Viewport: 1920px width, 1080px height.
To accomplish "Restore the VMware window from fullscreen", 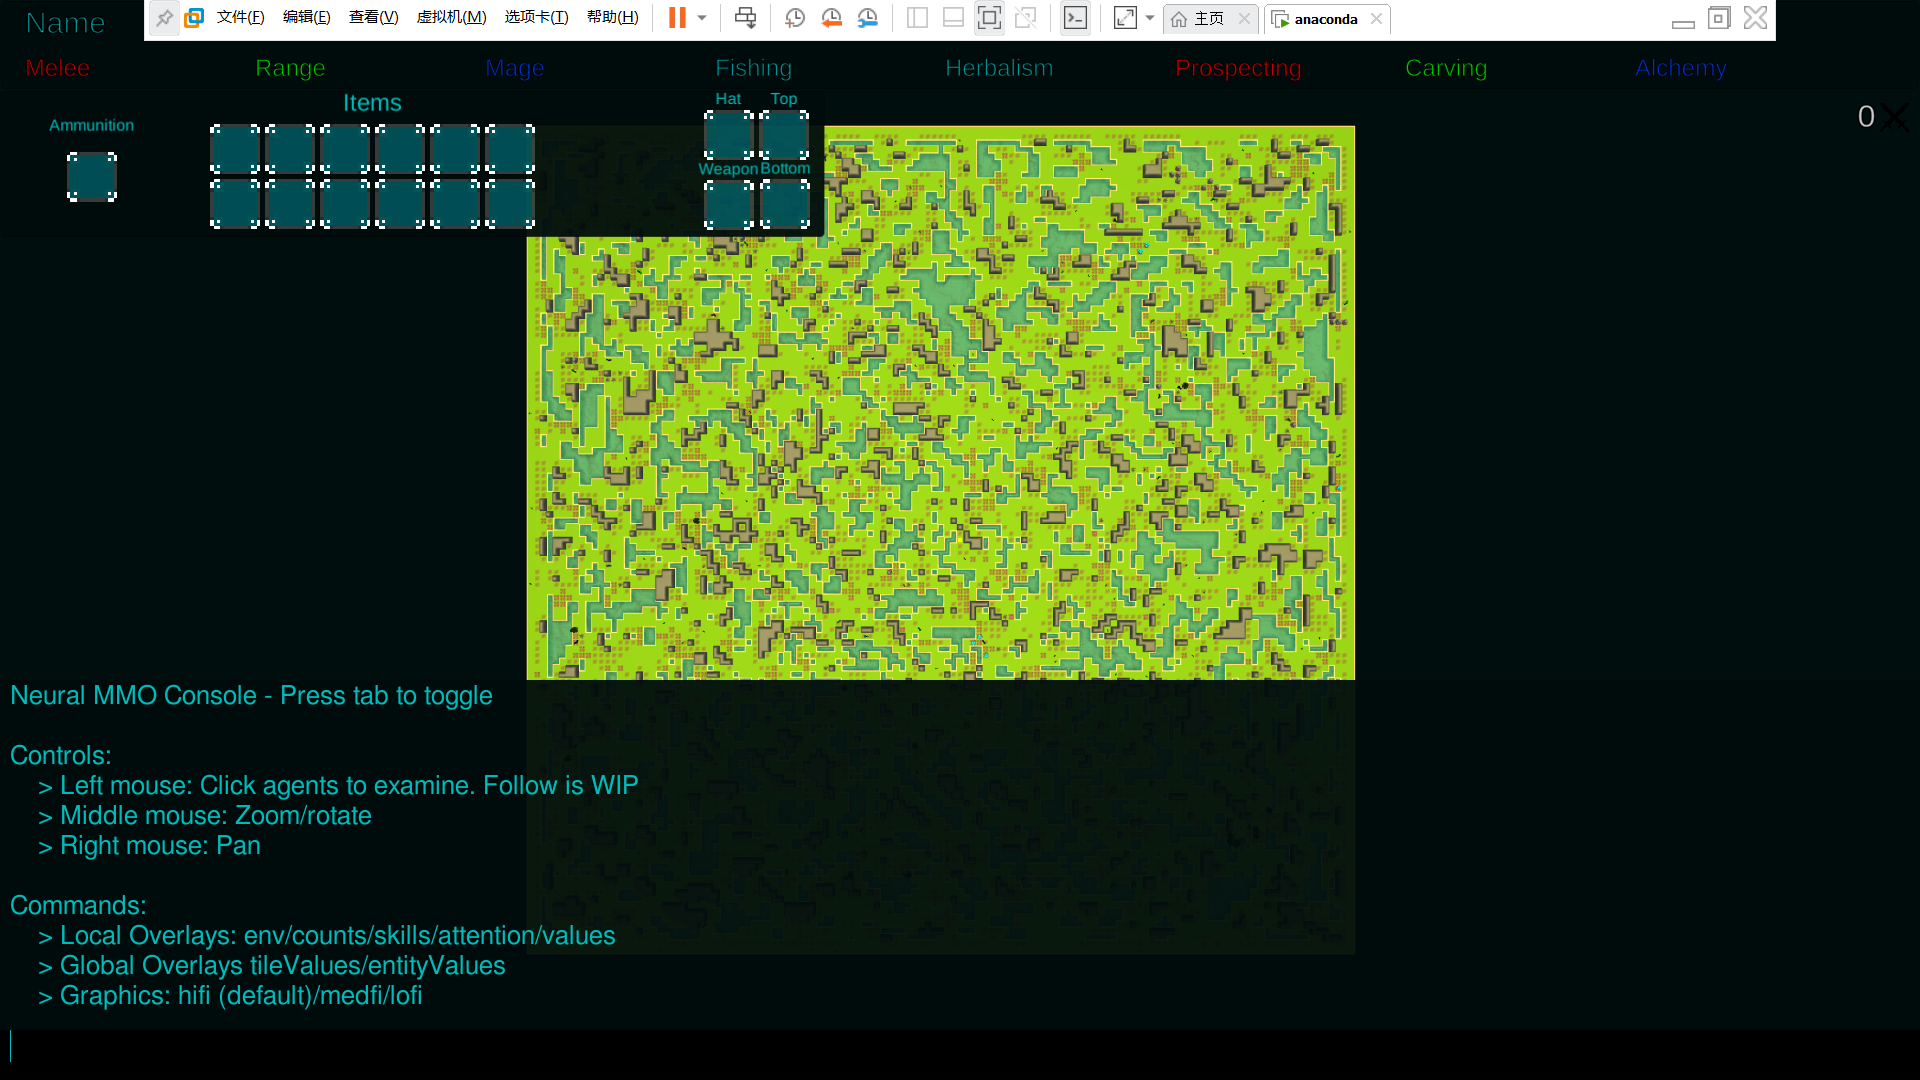I will tap(1719, 18).
